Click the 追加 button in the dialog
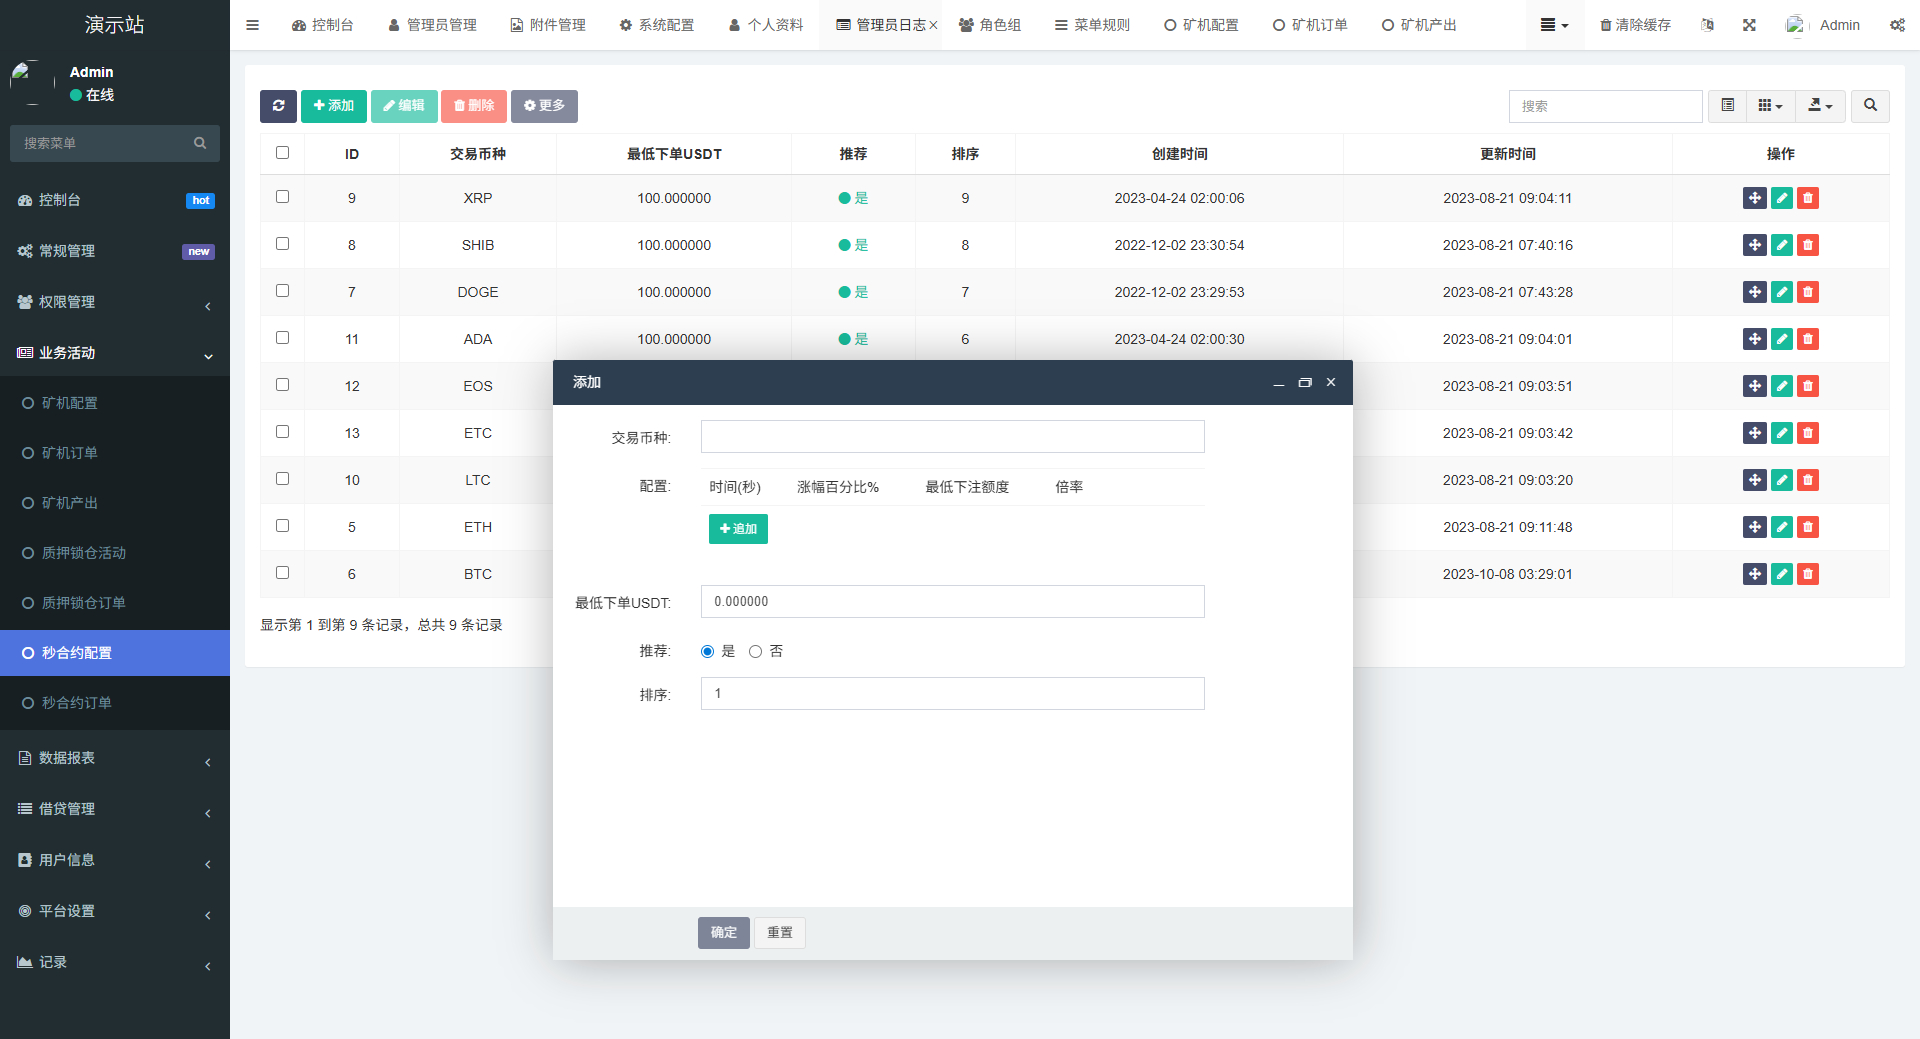The width and height of the screenshot is (1920, 1039). click(x=738, y=529)
